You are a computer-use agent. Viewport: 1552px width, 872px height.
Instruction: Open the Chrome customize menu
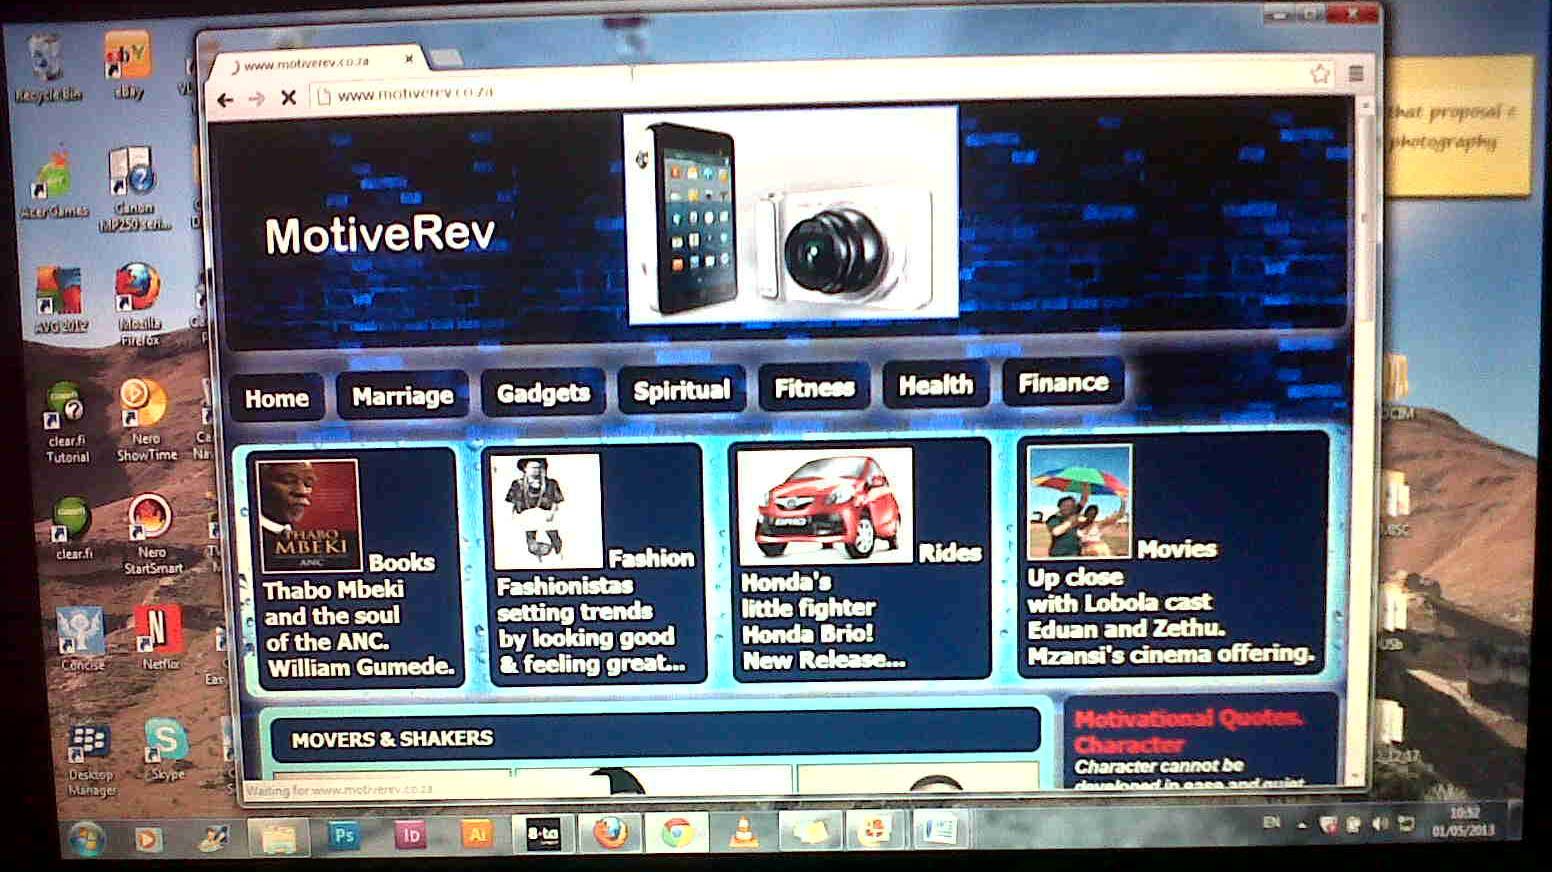click(x=1356, y=72)
